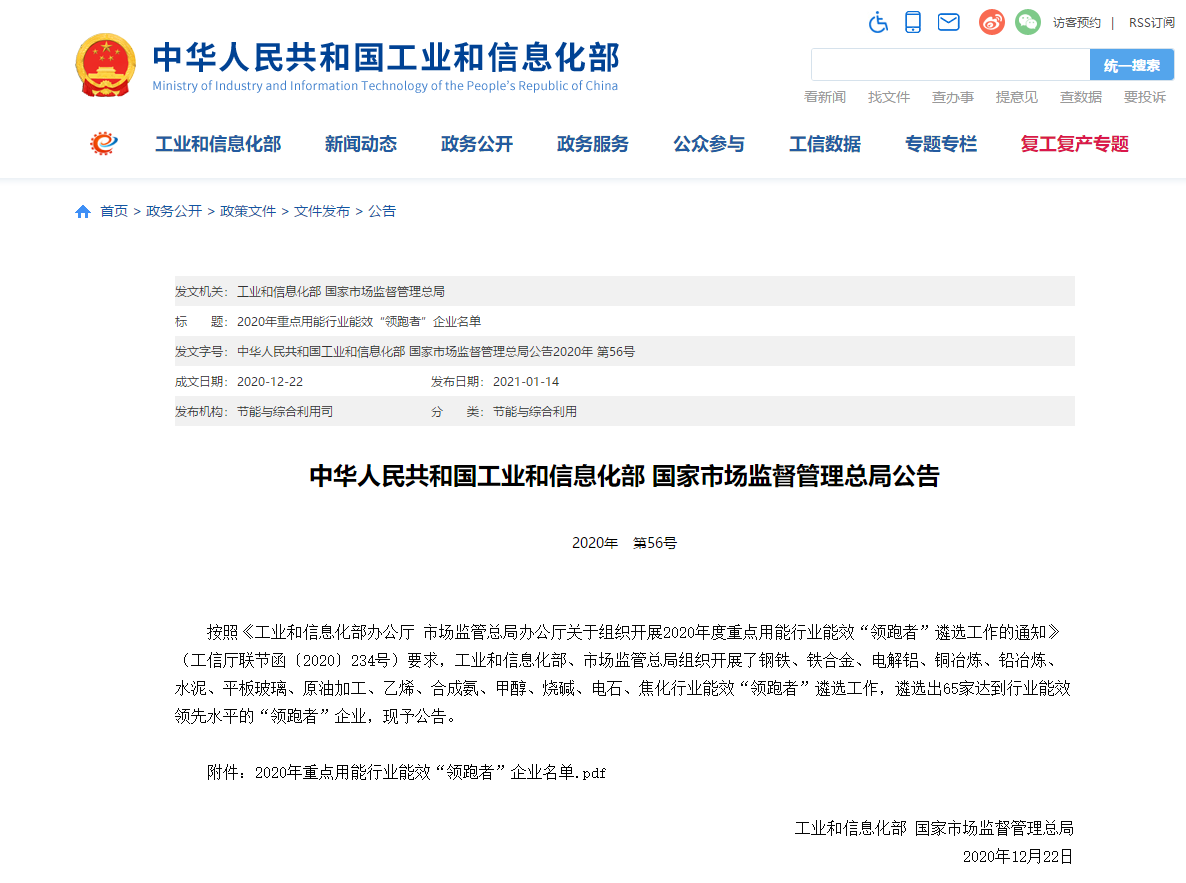This screenshot has height=883, width=1186.
Task: Select 找文件 search category
Action: click(x=889, y=97)
